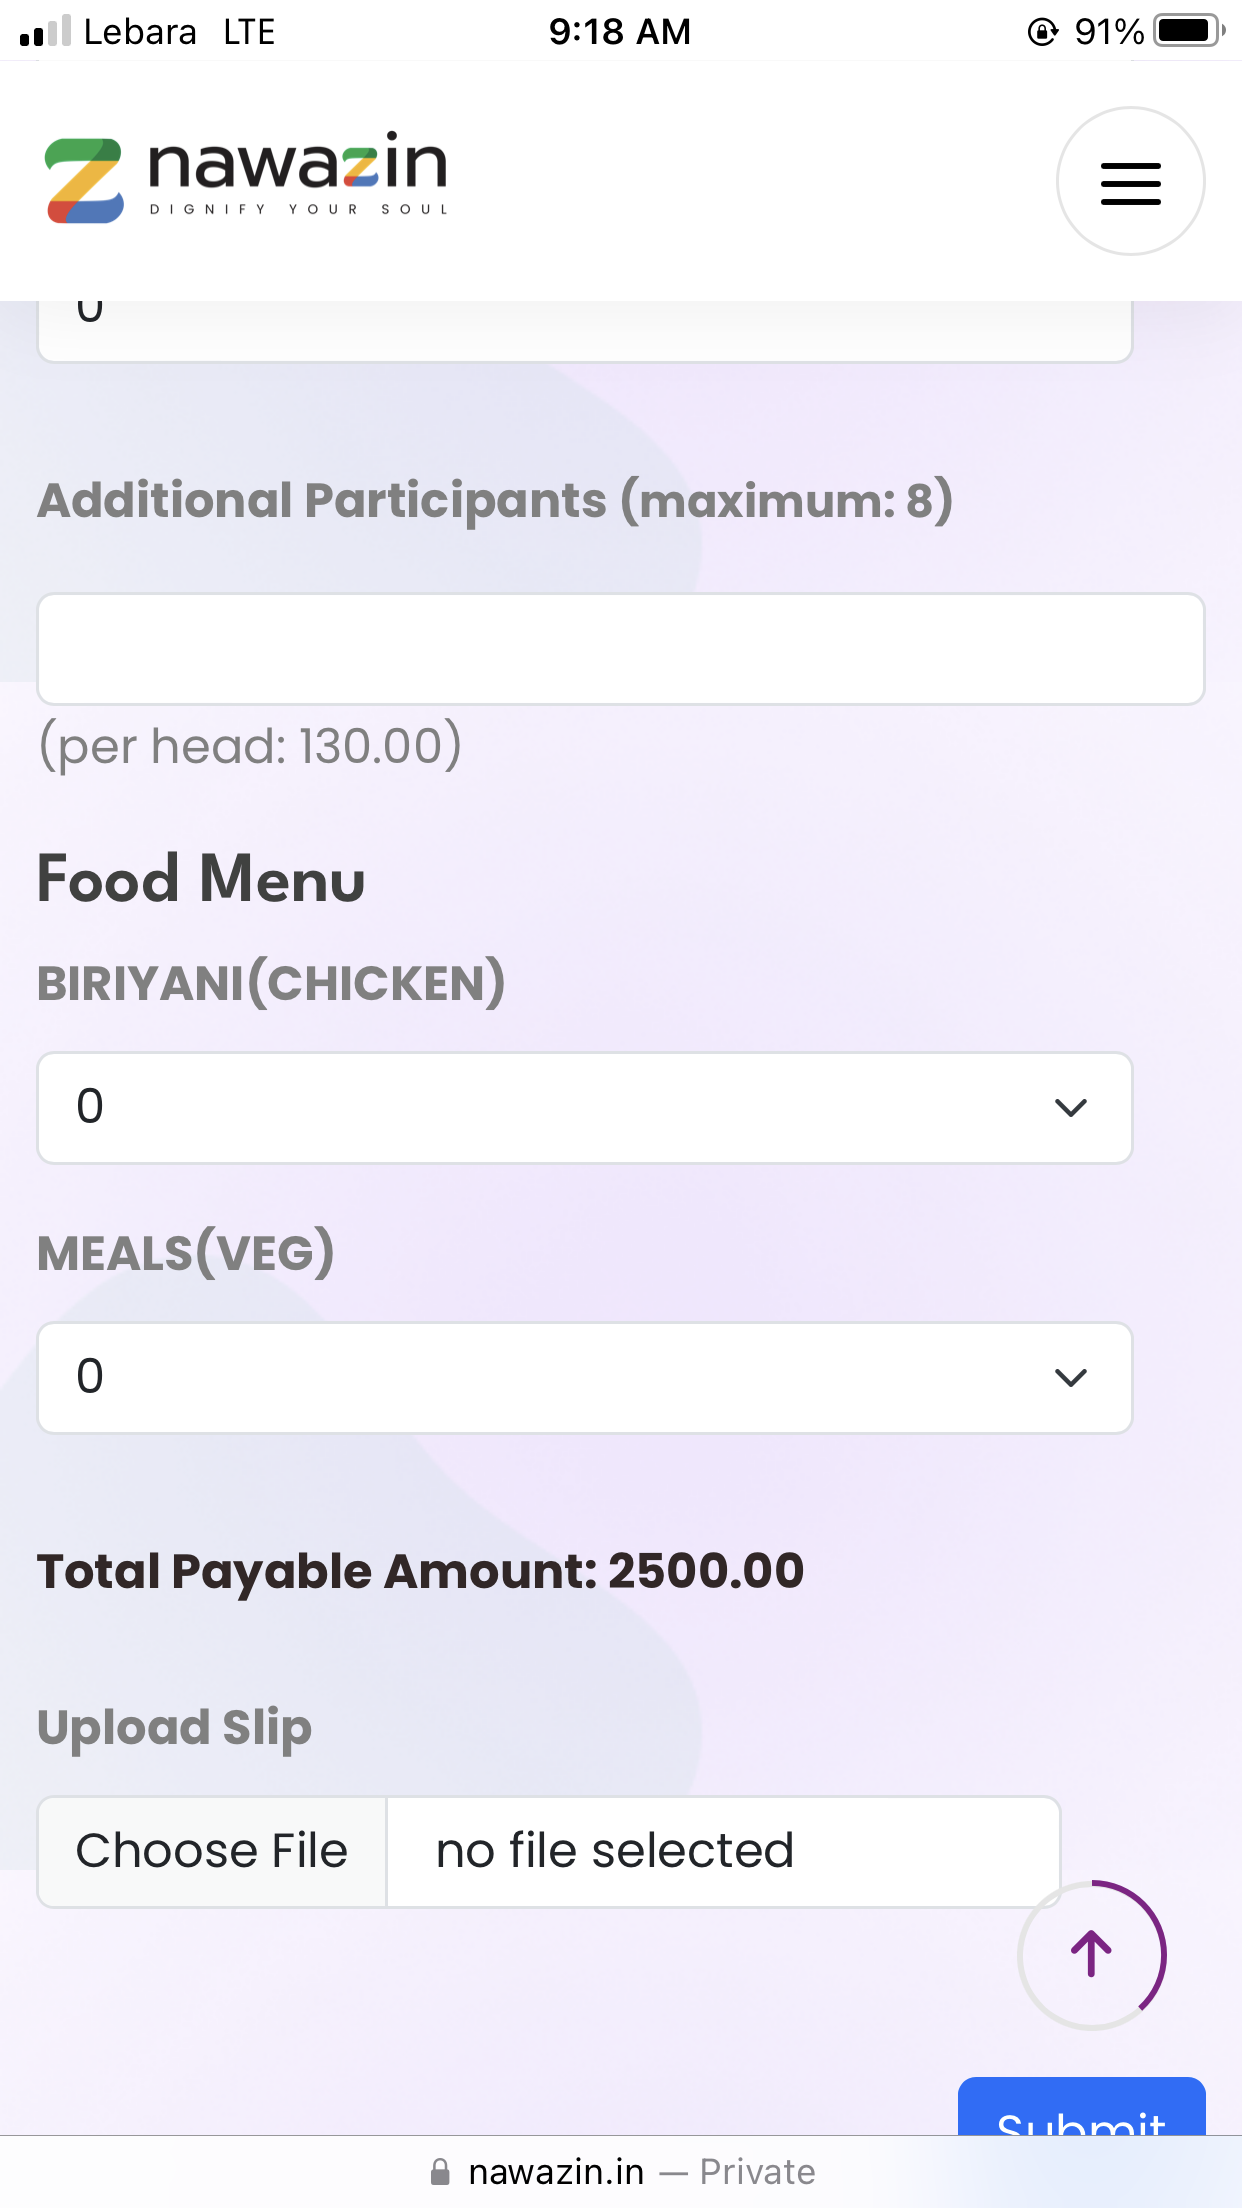1242x2208 pixels.
Task: Tap the orientation lock status icon
Action: coord(1042,32)
